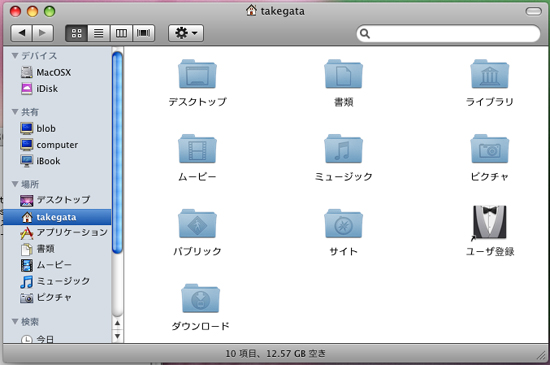Select the ライブラリ folder icon
The height and width of the screenshot is (365, 550).
click(489, 74)
